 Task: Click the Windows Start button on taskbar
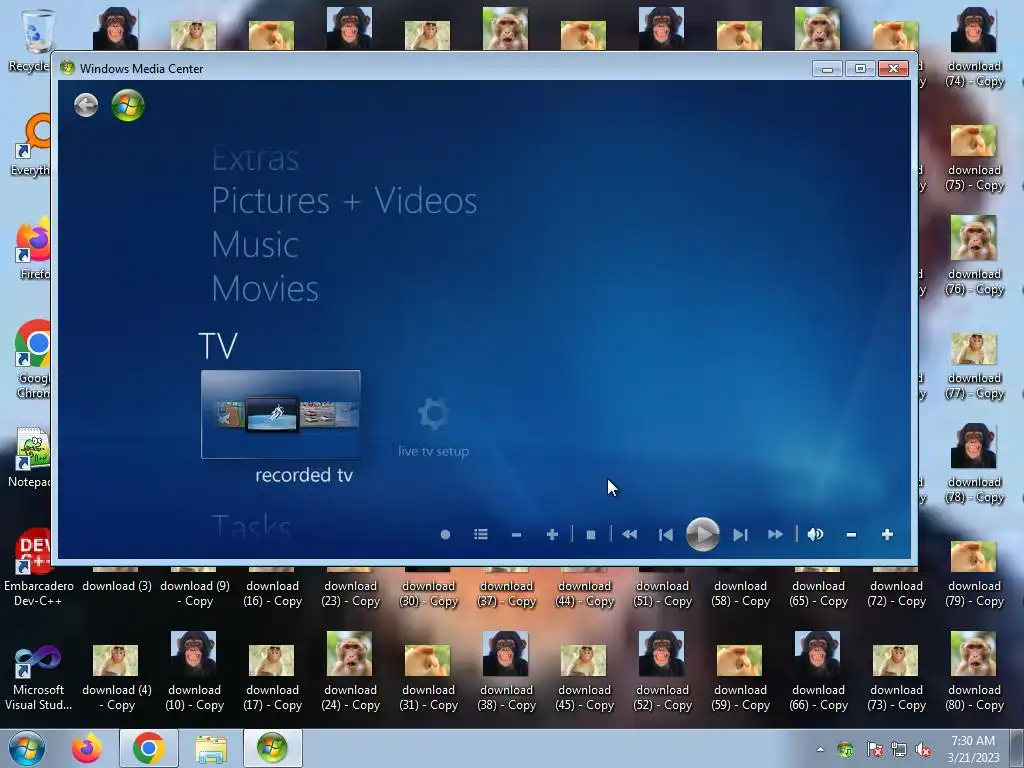point(27,748)
